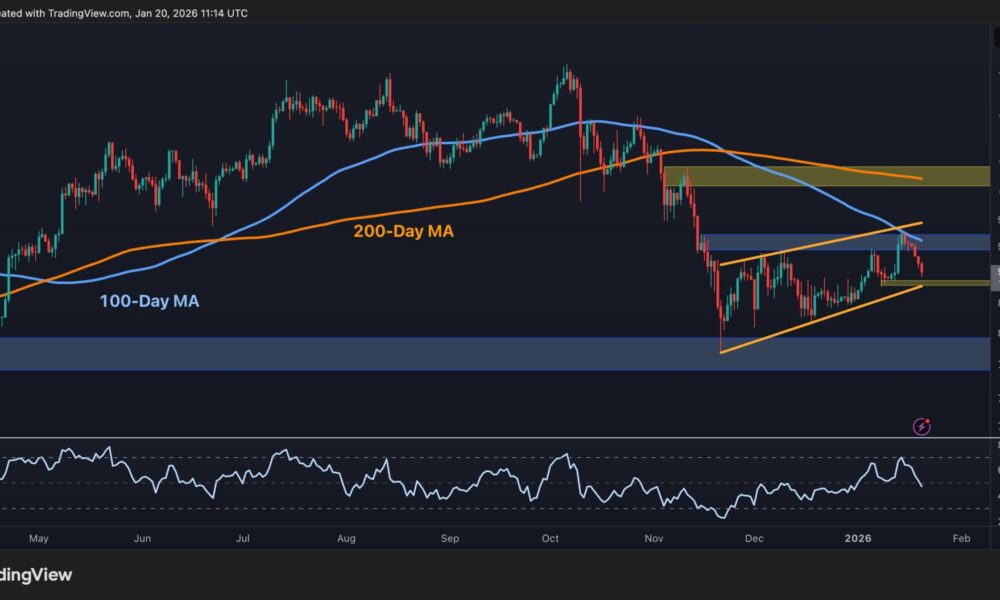Viewport: 1000px width, 600px height.
Task: Toggle visibility of the 100-Day MA
Action: point(149,300)
